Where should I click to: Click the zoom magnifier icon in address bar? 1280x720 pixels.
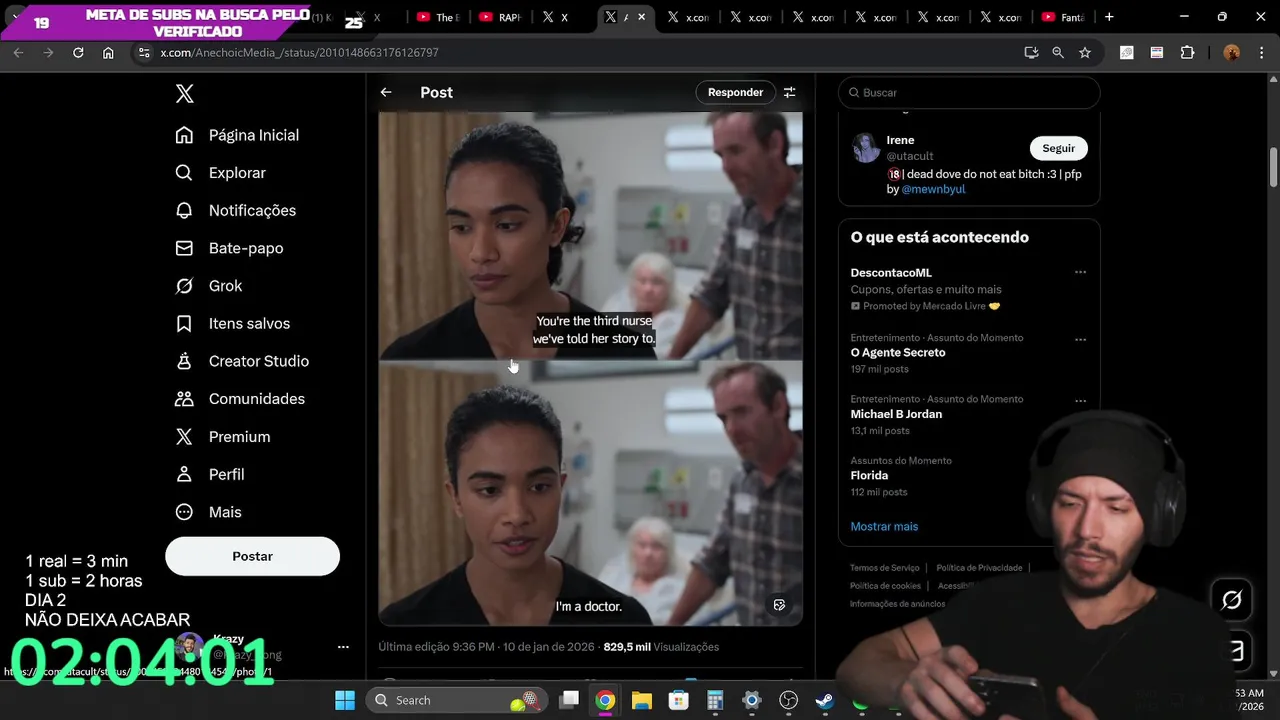(1058, 52)
